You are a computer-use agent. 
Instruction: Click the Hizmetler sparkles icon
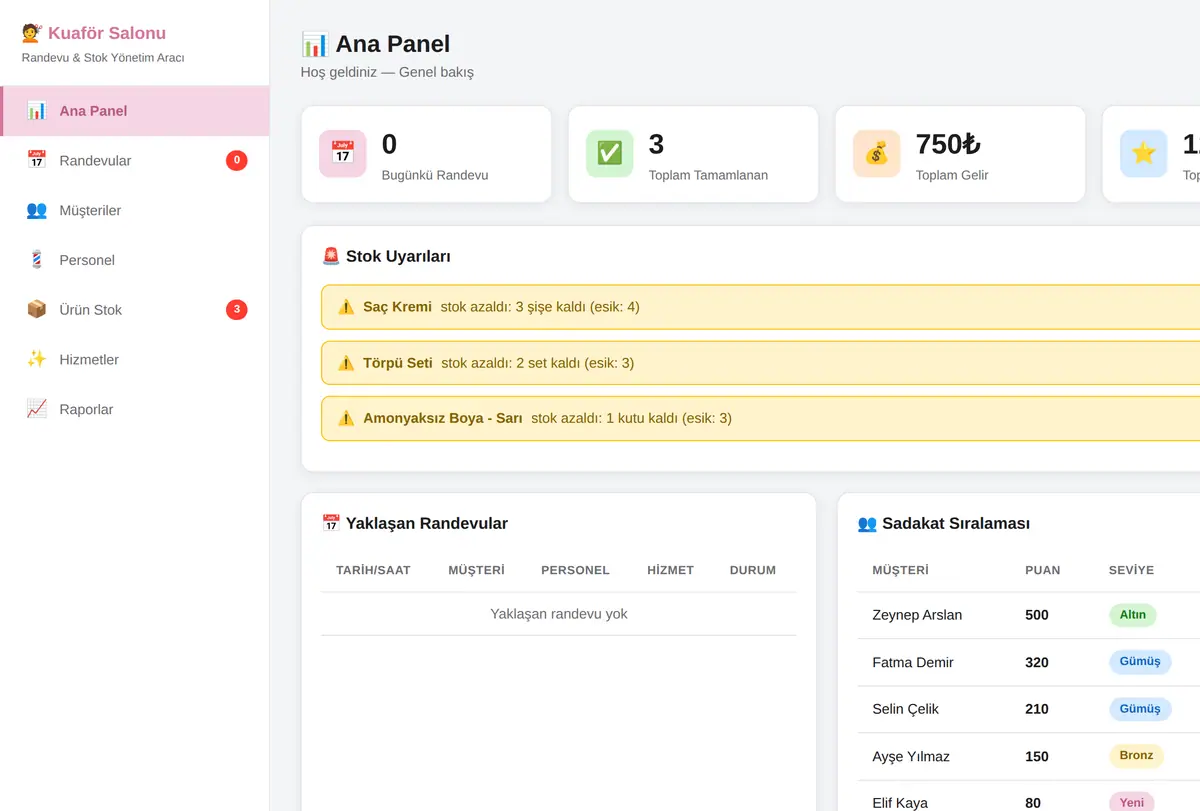37,359
